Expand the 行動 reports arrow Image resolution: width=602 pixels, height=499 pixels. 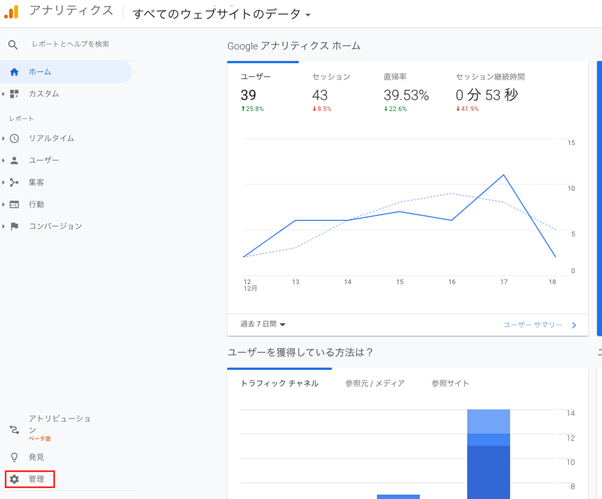pyautogui.click(x=3, y=204)
